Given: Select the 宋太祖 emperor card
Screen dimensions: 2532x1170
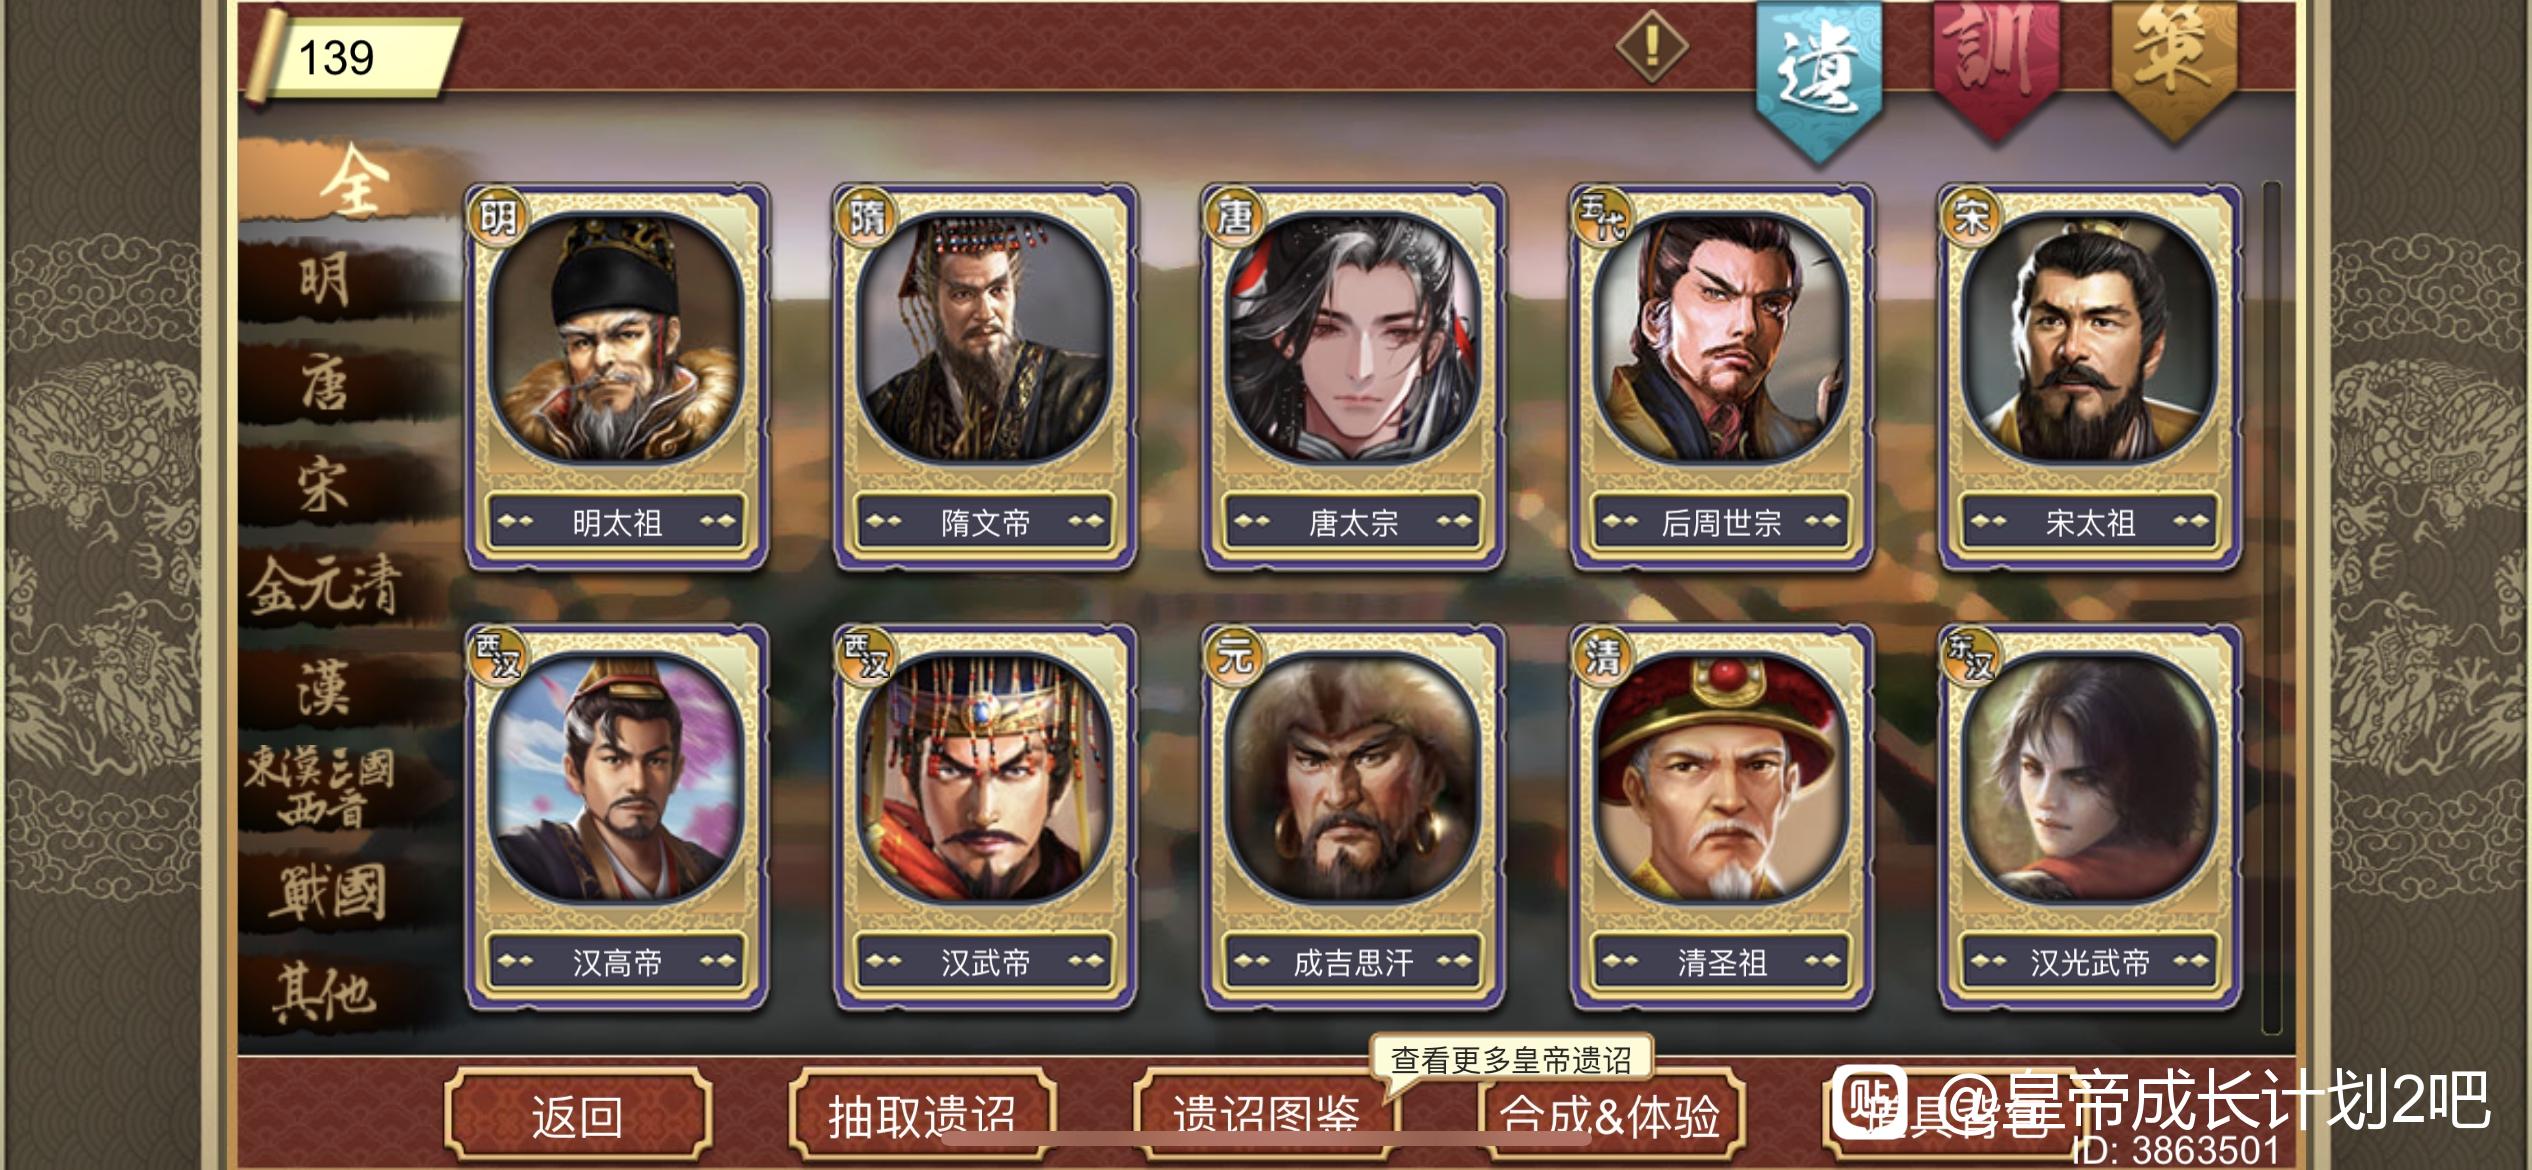Looking at the screenshot, I should point(2089,376).
